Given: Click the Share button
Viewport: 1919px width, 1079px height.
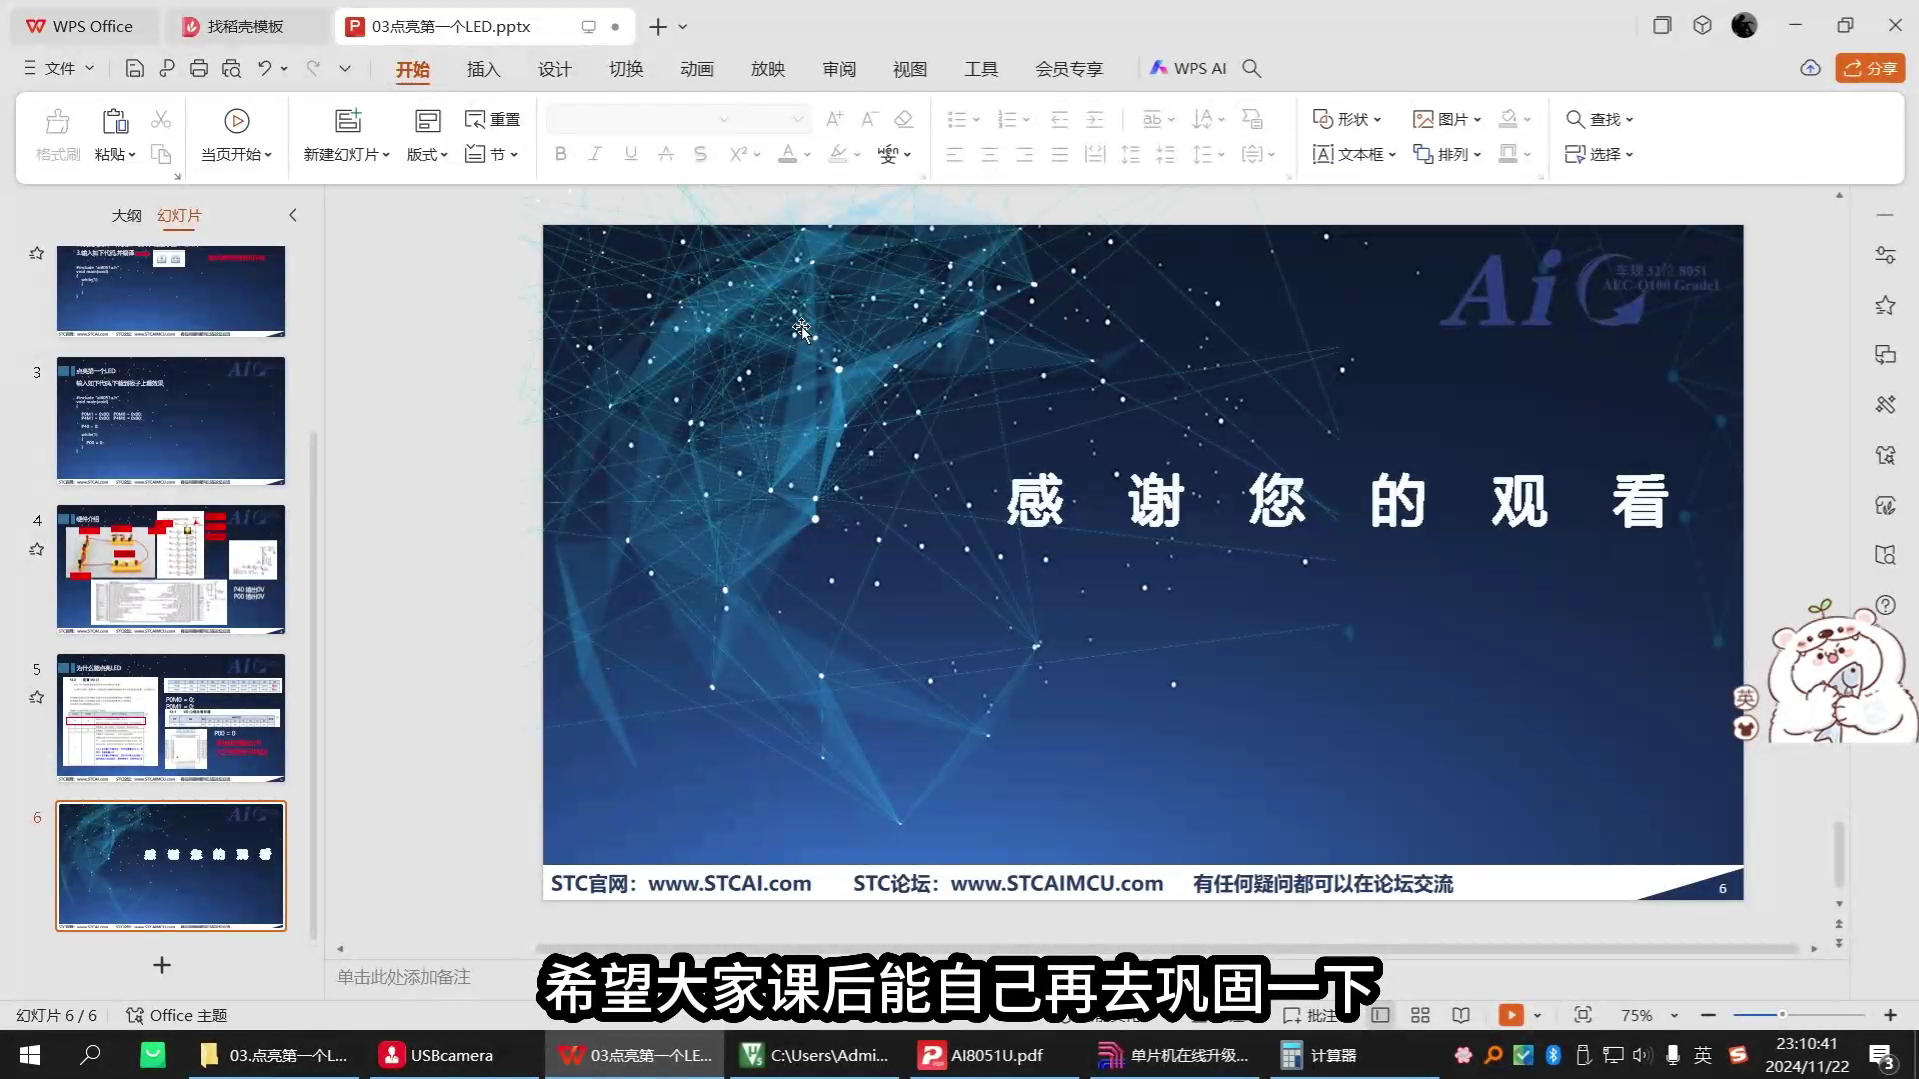Looking at the screenshot, I should point(1870,68).
